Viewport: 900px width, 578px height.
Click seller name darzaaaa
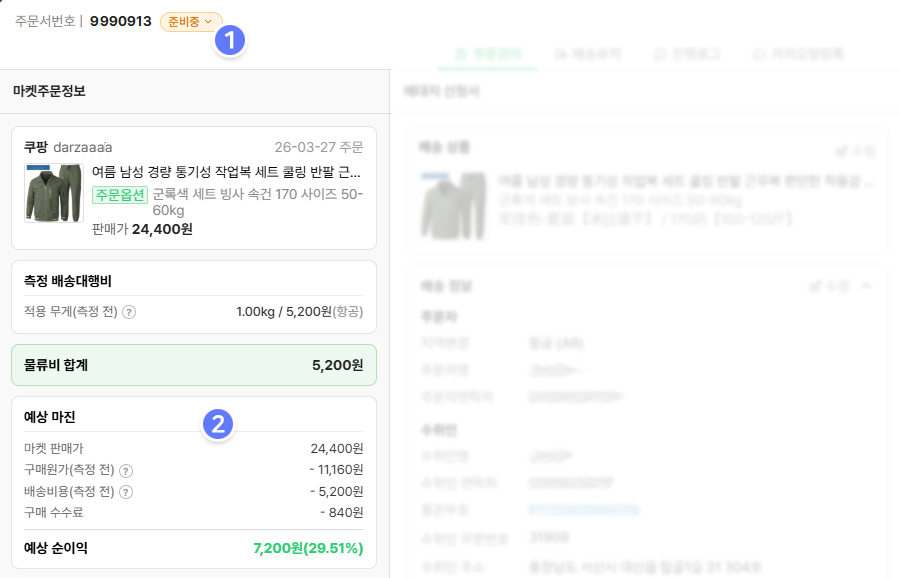[x=83, y=147]
